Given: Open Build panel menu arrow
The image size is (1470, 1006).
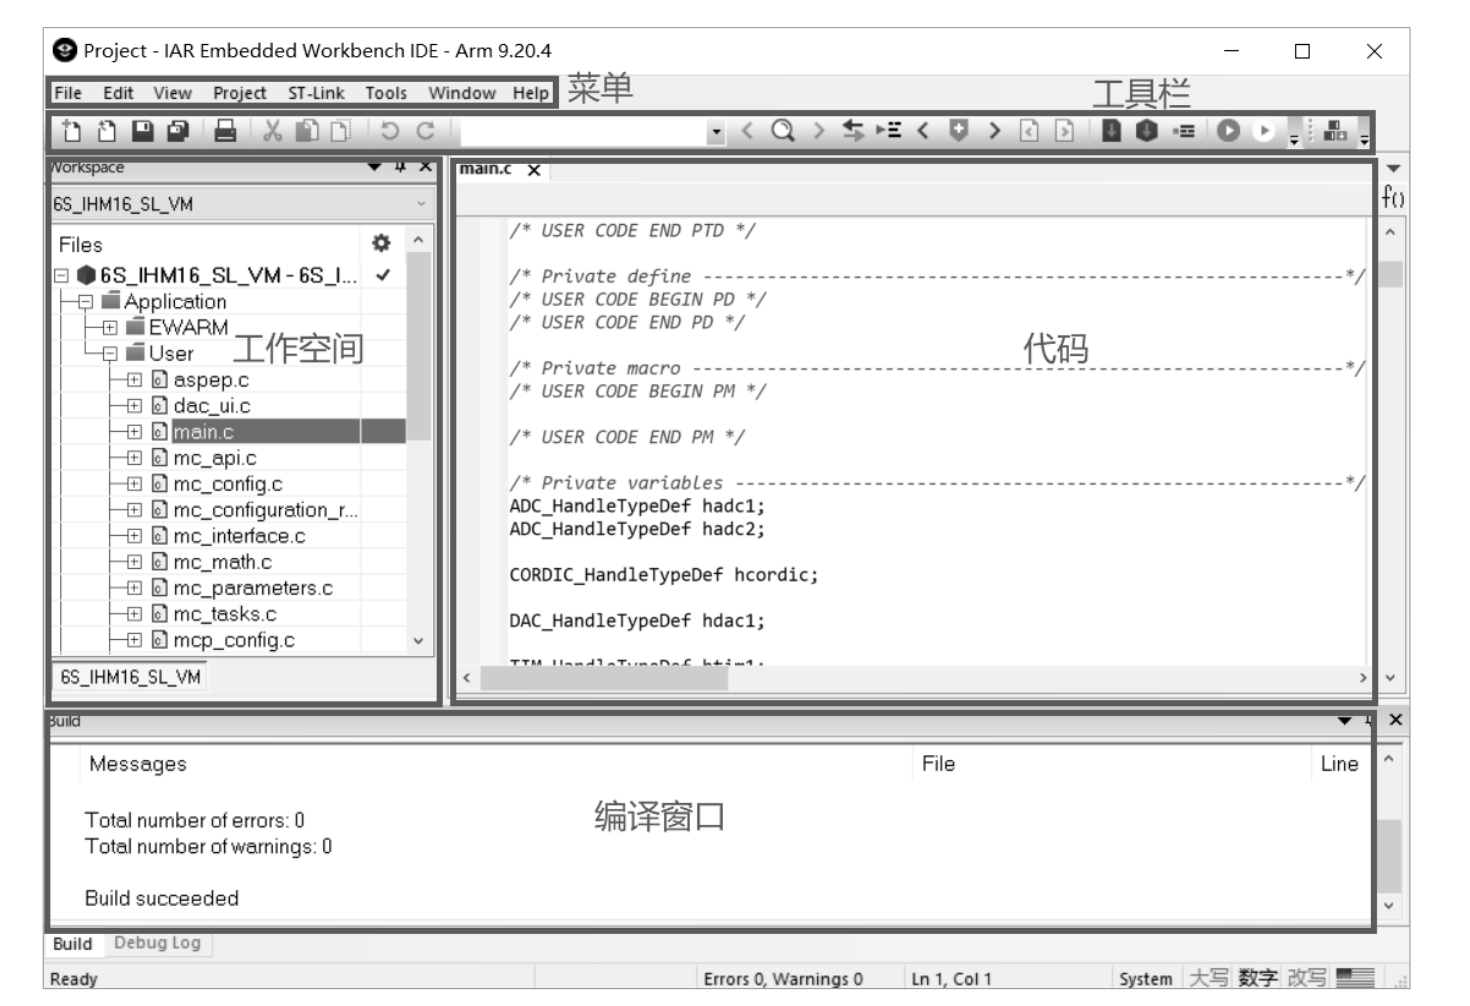Looking at the screenshot, I should [x=1345, y=721].
